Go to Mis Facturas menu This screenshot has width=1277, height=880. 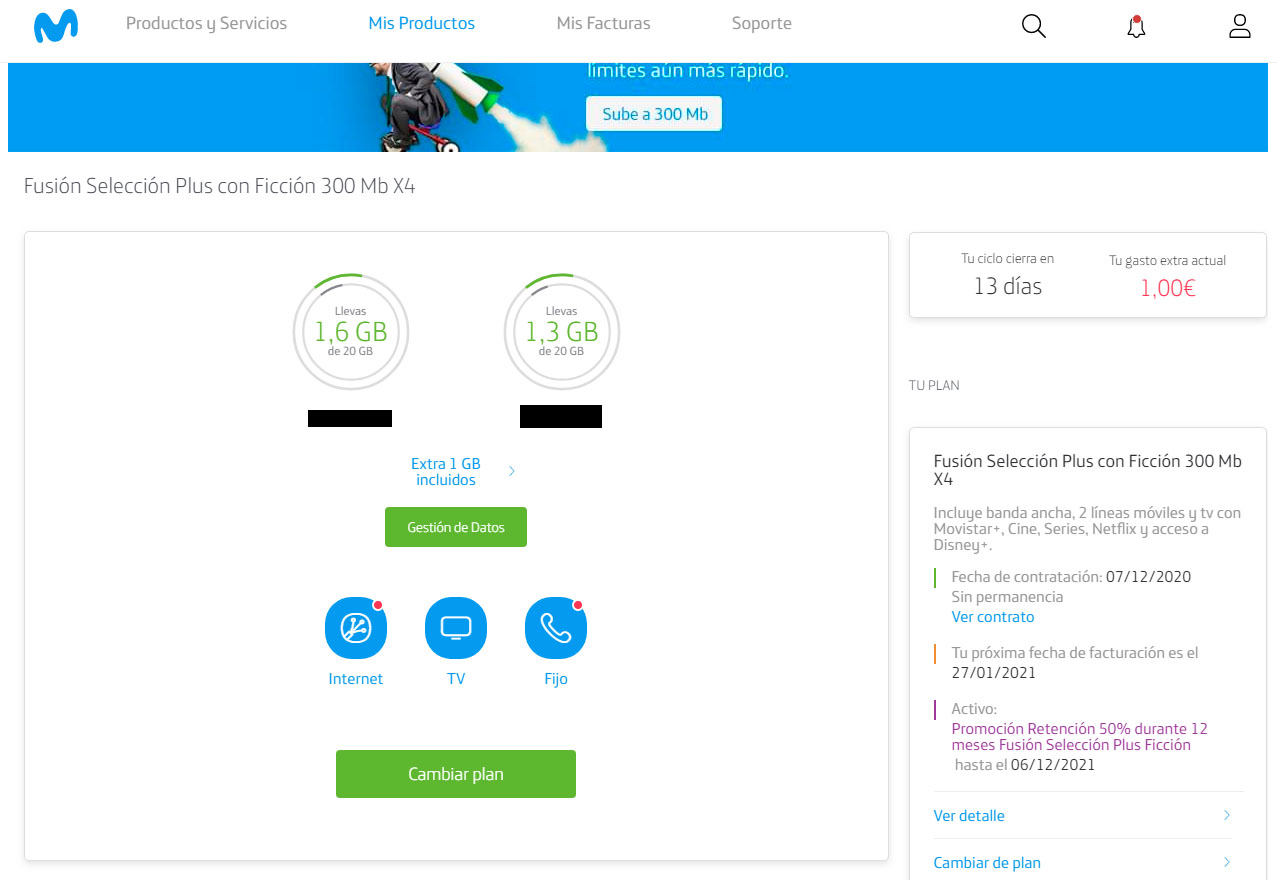(603, 23)
